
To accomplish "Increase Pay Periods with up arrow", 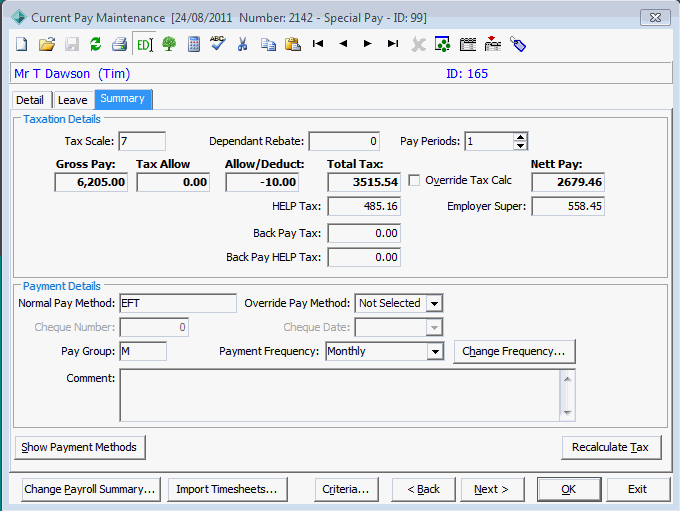I will pyautogui.click(x=520, y=137).
